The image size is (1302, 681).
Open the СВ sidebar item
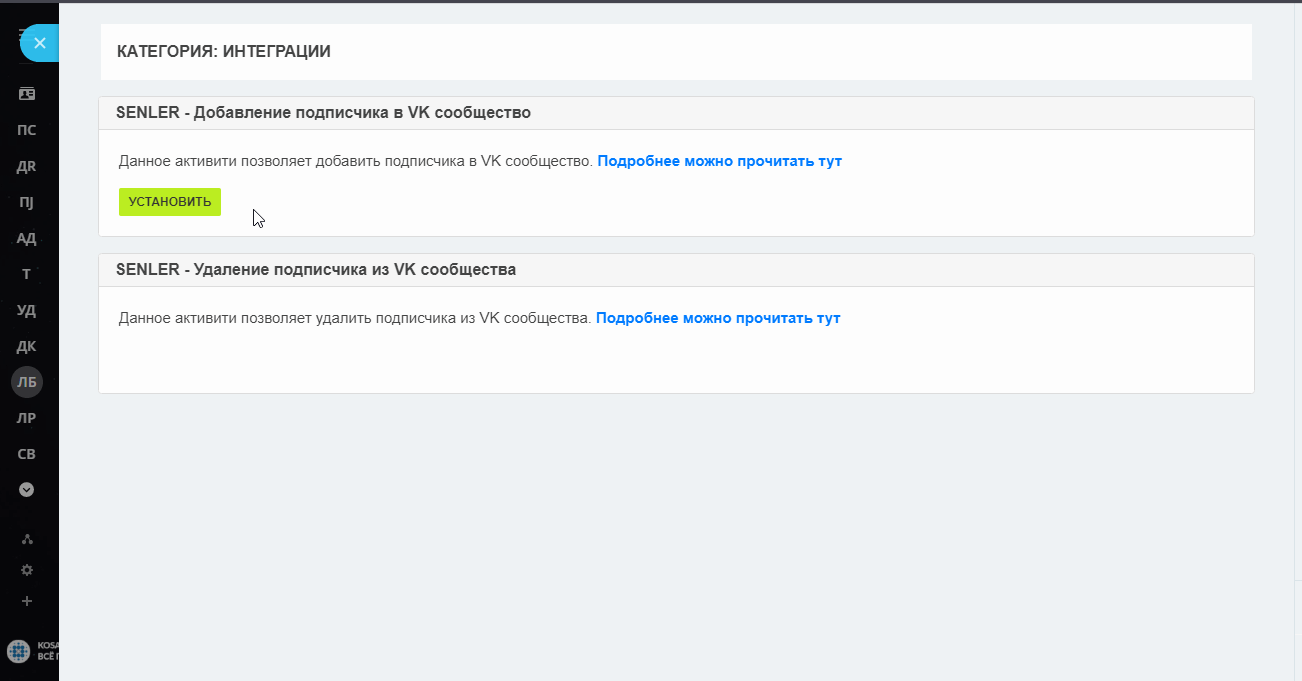click(x=27, y=454)
